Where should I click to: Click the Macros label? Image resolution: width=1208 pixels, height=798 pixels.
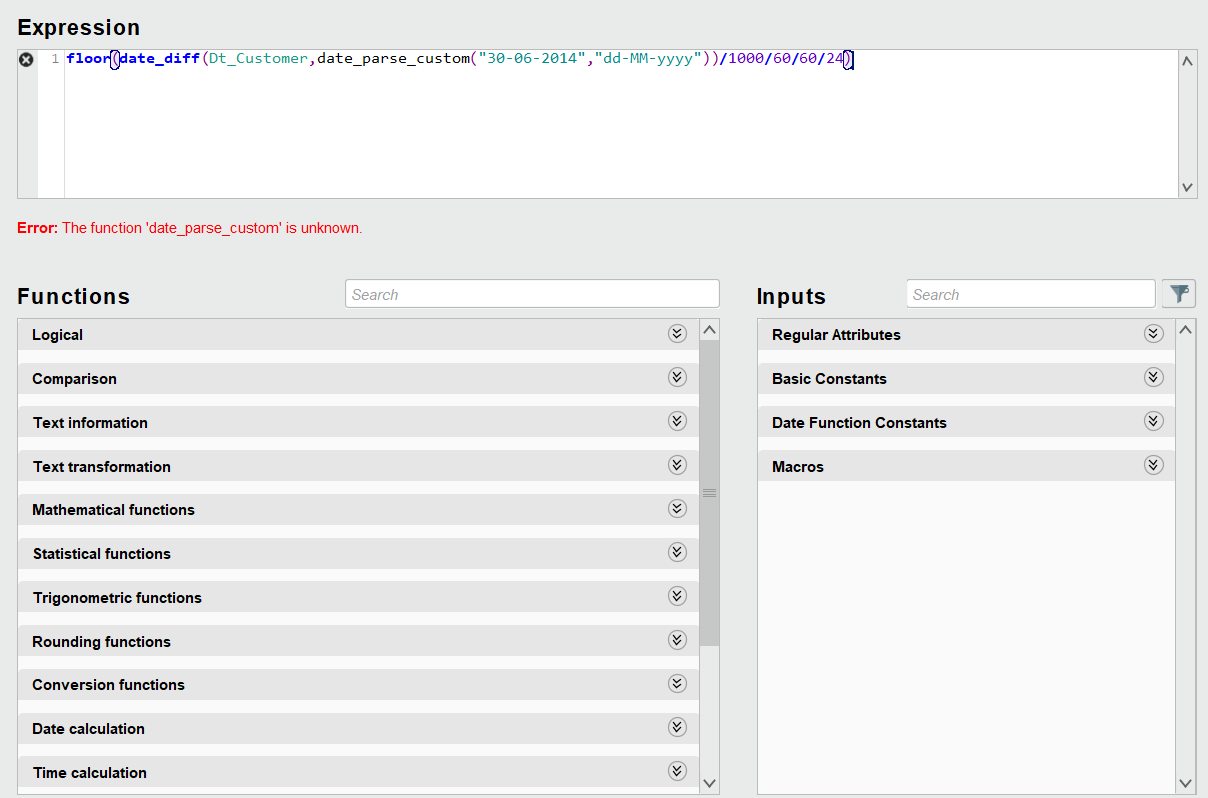798,467
